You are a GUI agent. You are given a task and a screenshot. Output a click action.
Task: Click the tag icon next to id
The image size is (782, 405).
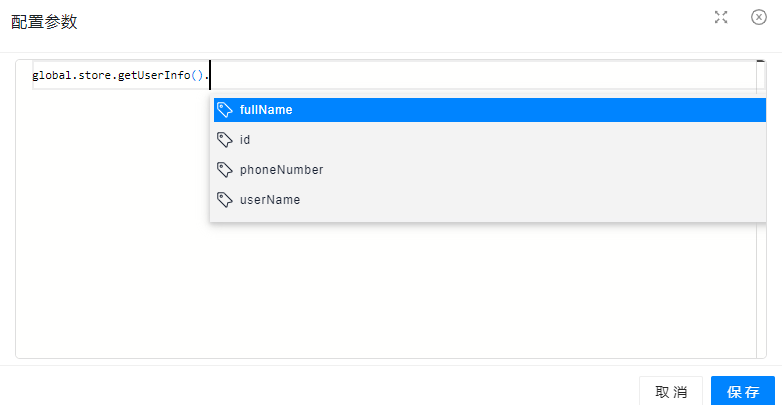pos(225,140)
